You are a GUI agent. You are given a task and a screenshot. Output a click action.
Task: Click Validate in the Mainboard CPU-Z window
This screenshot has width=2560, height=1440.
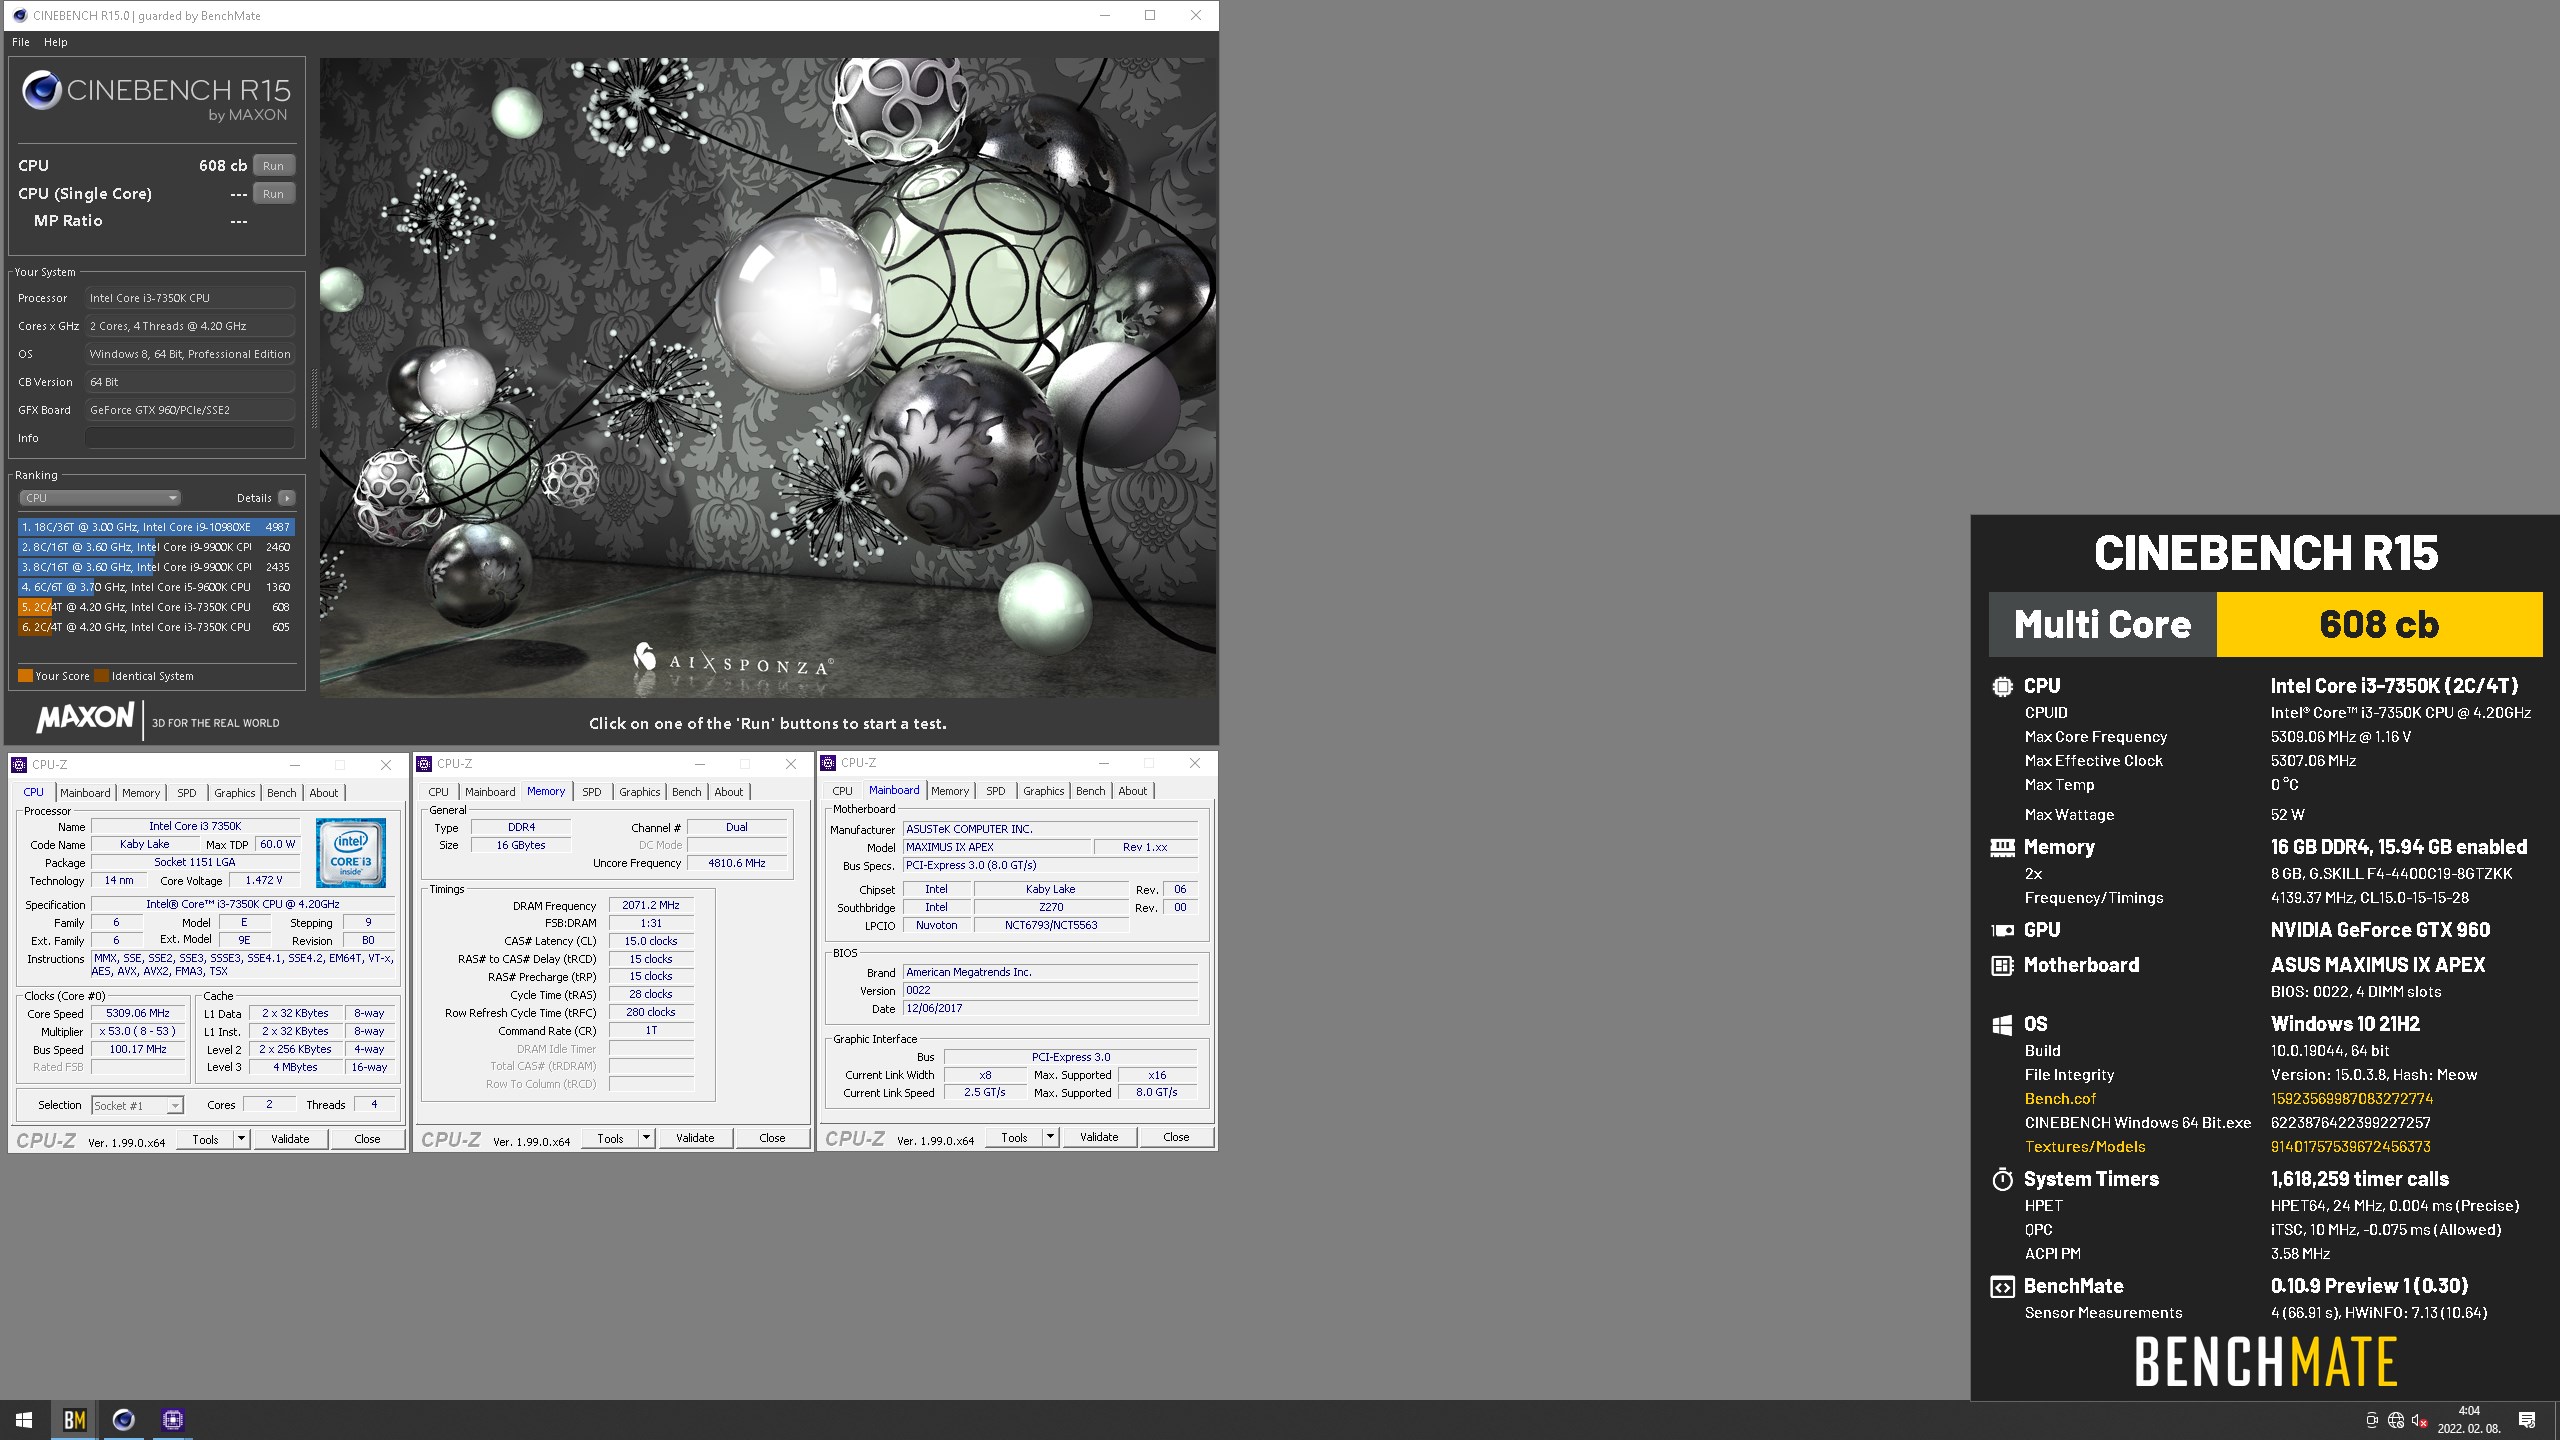(1099, 1137)
